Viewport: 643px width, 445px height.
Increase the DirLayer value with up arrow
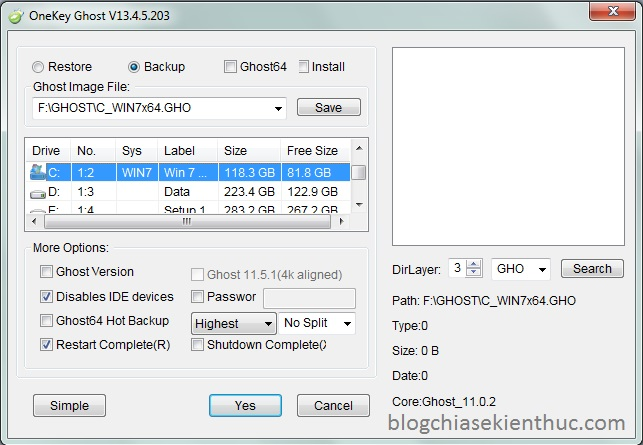click(x=474, y=265)
